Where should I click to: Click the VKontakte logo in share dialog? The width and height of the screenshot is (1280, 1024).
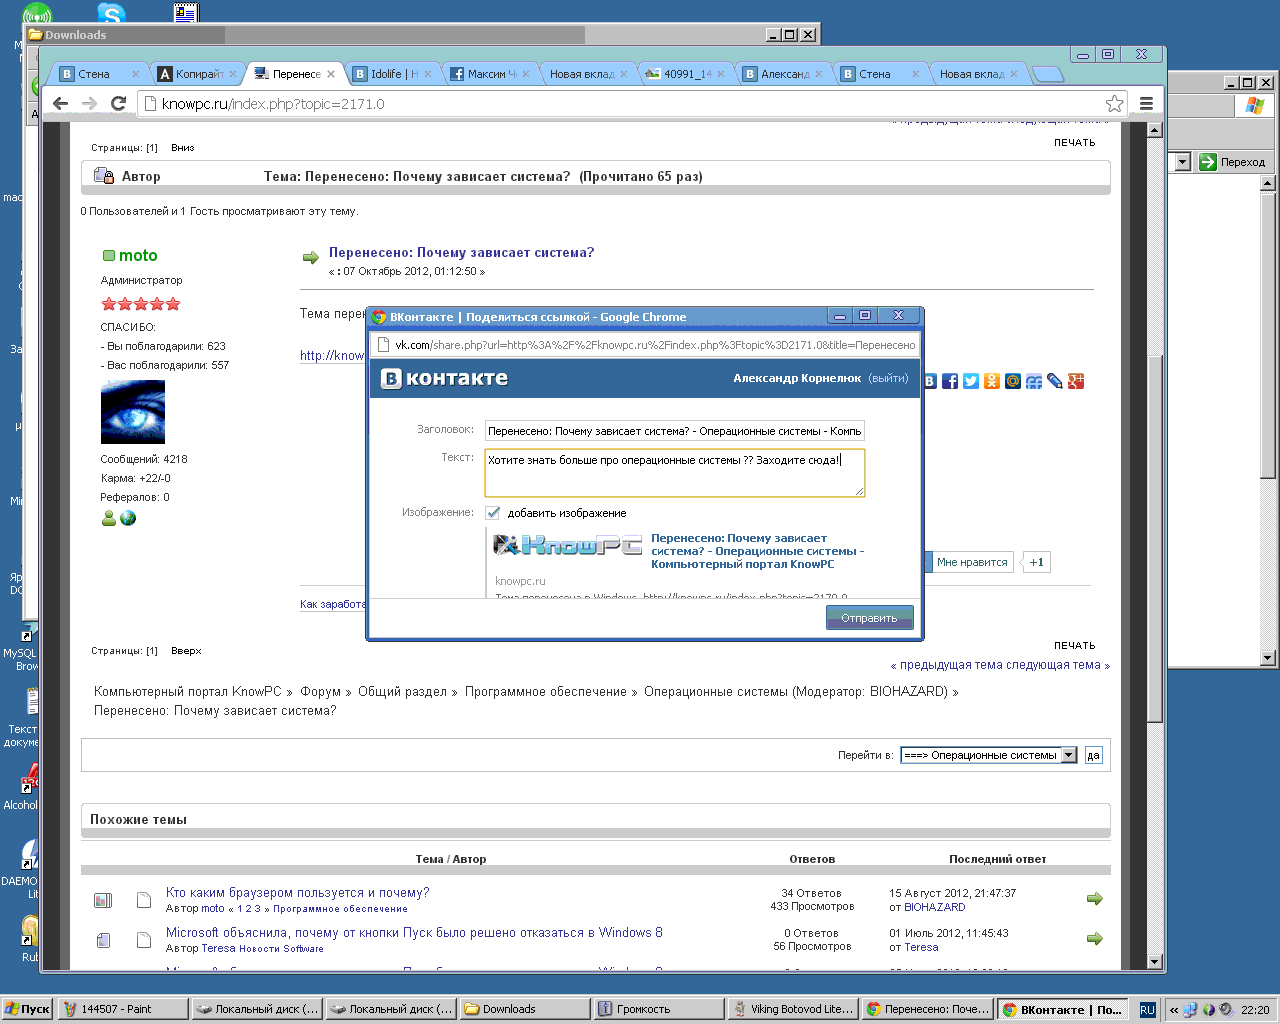(x=445, y=378)
